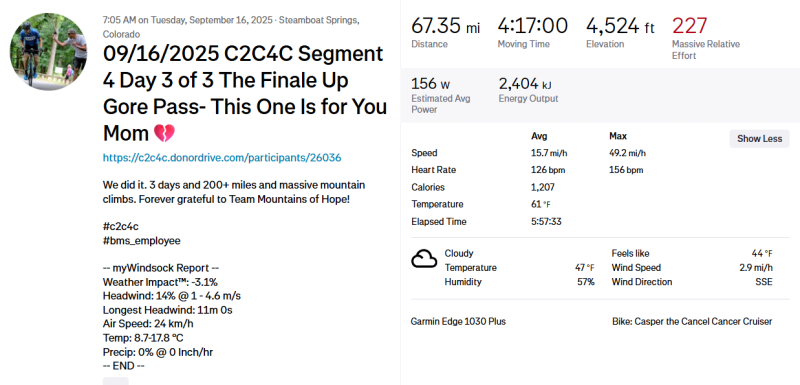Image resolution: width=800 pixels, height=385 pixels.
Task: Click the #c2c4c hashtag
Action: coord(120,226)
